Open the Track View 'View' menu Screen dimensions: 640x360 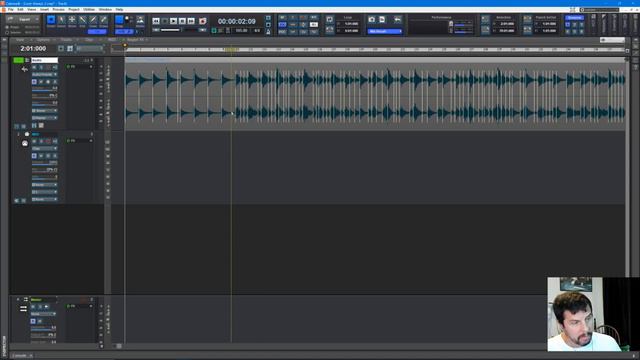[20, 40]
